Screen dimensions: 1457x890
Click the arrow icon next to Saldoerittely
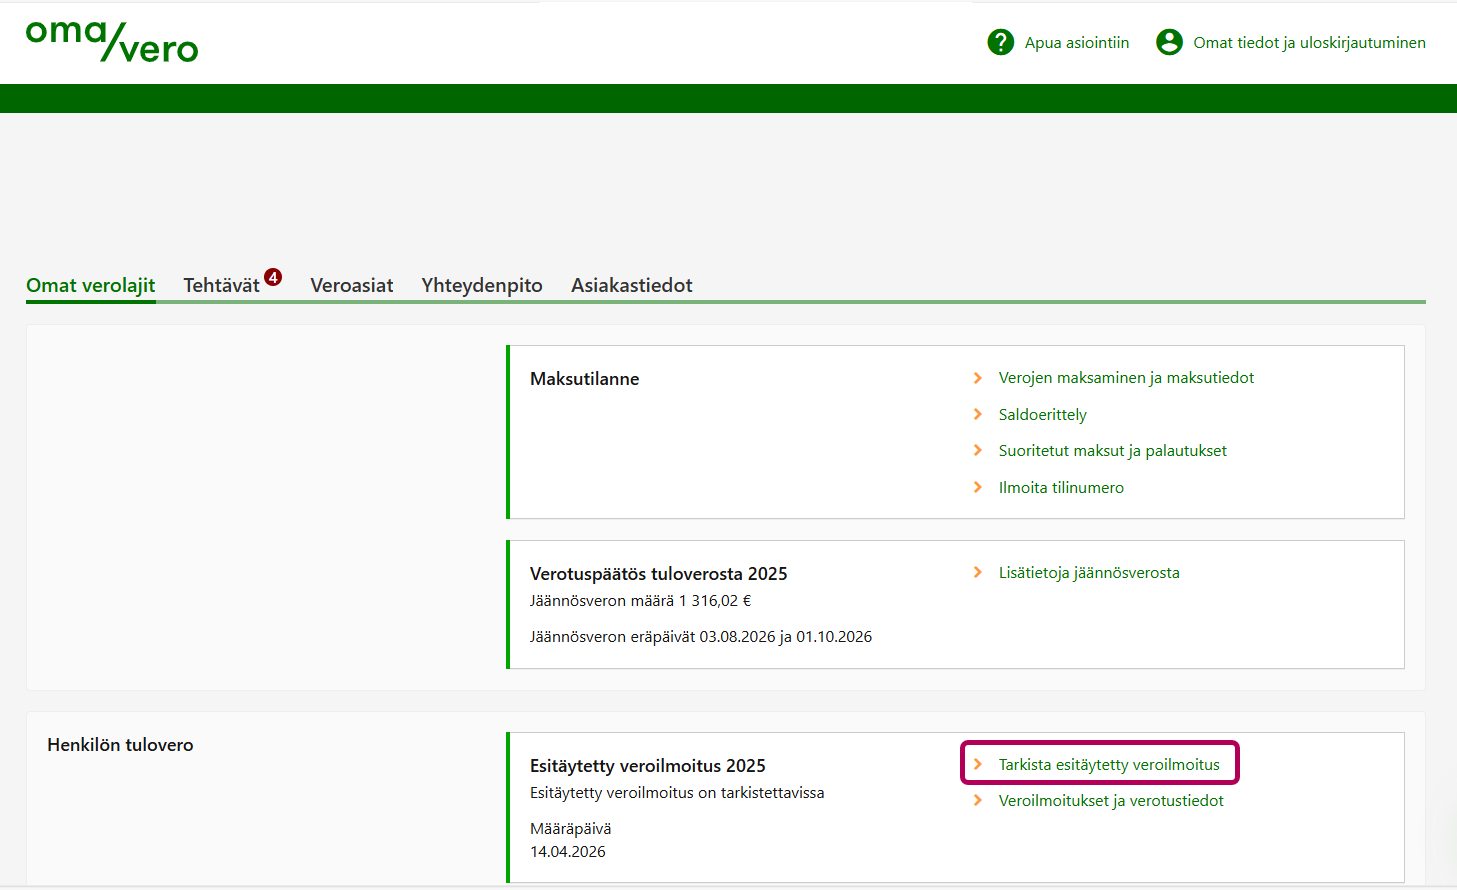(x=978, y=414)
